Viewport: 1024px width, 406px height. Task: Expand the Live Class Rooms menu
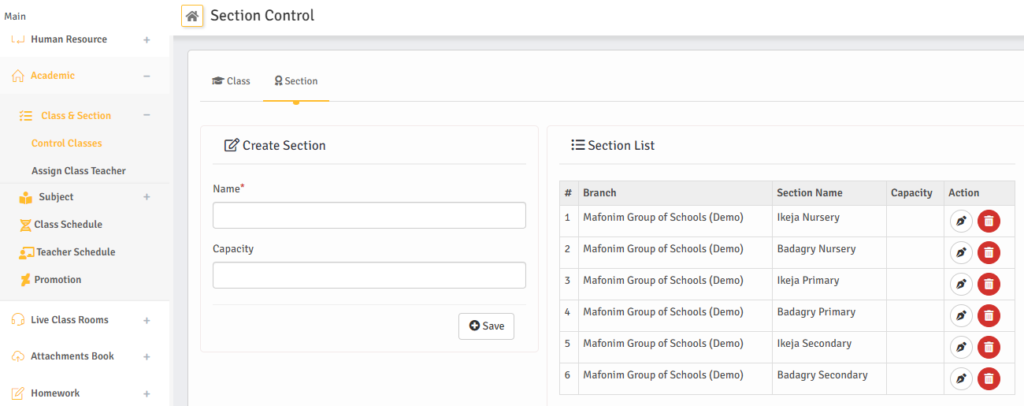(147, 320)
